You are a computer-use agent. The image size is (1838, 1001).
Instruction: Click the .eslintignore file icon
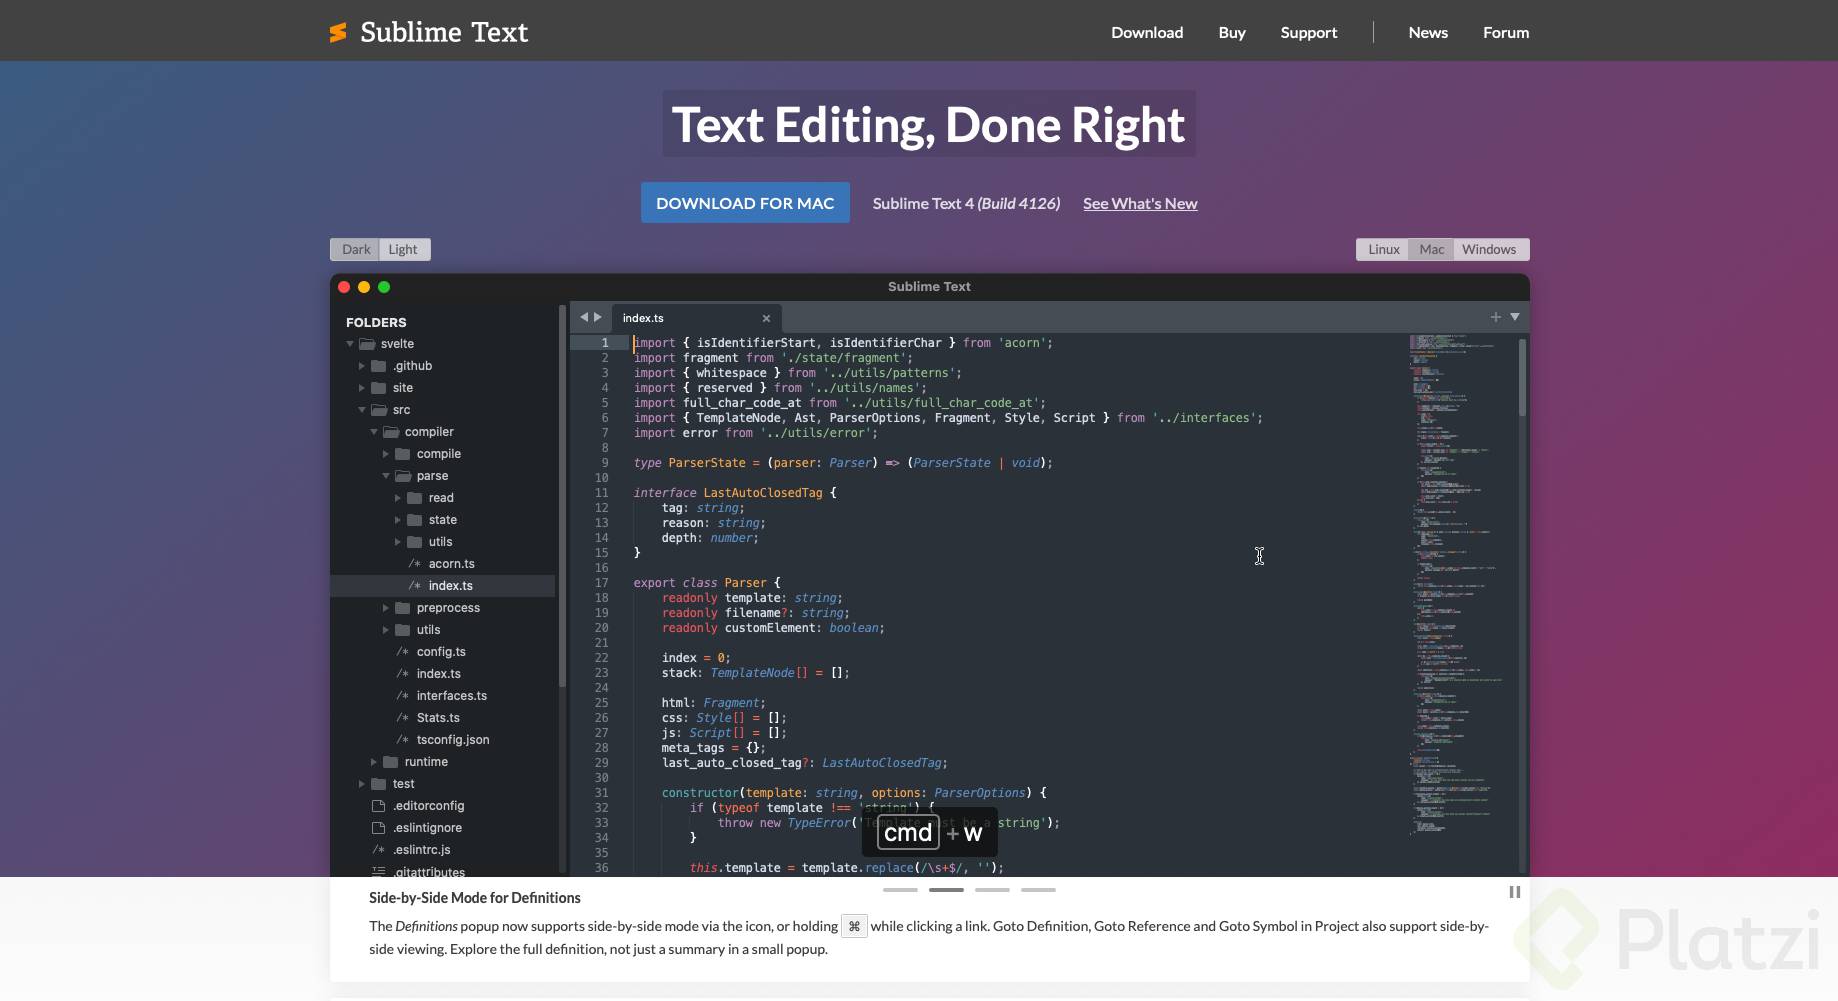pyautogui.click(x=378, y=828)
